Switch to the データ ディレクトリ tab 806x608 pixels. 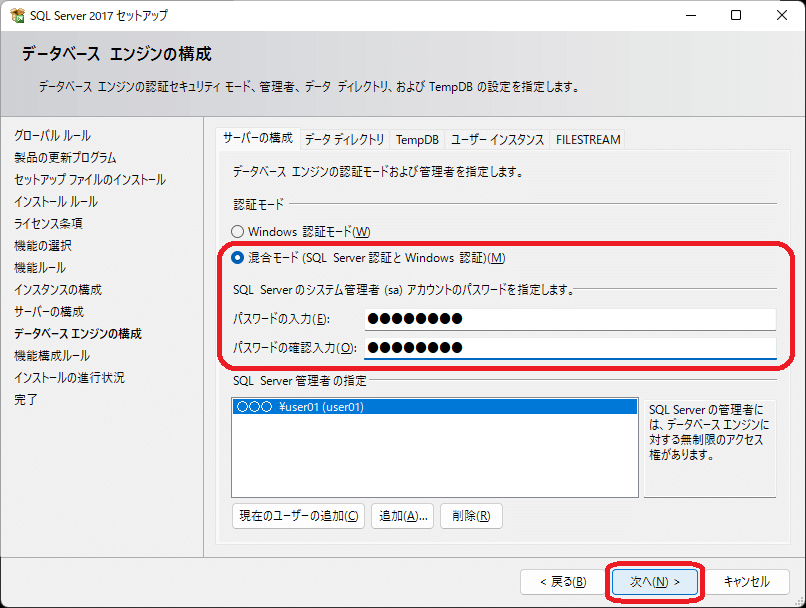pos(344,139)
